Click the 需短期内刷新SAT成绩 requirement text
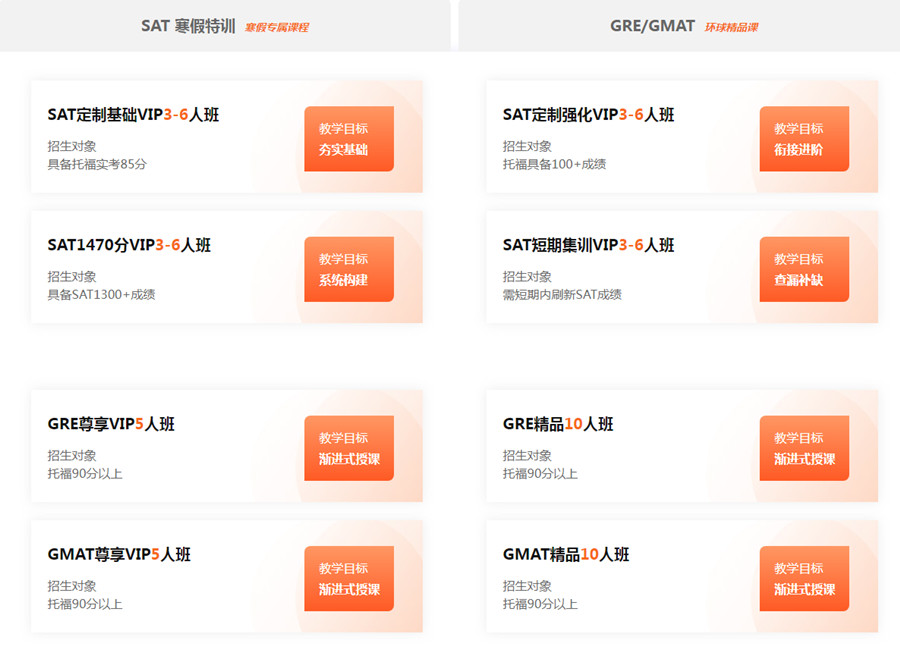 562,294
